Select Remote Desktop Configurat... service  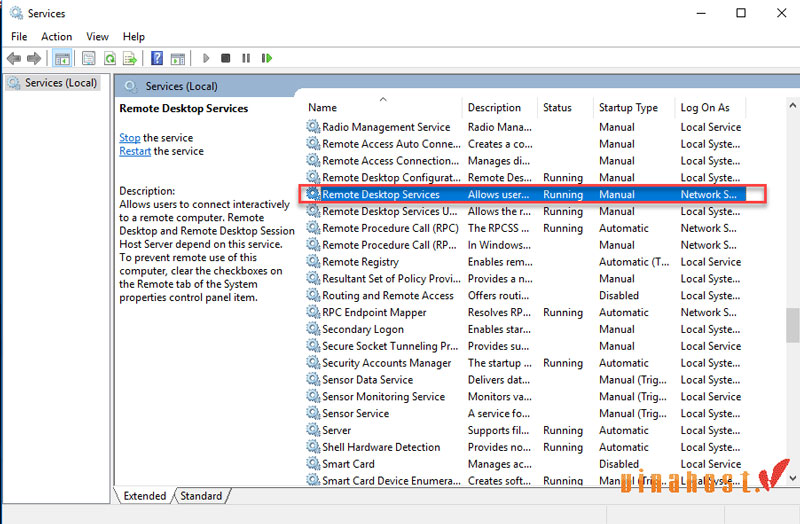(x=524, y=178)
